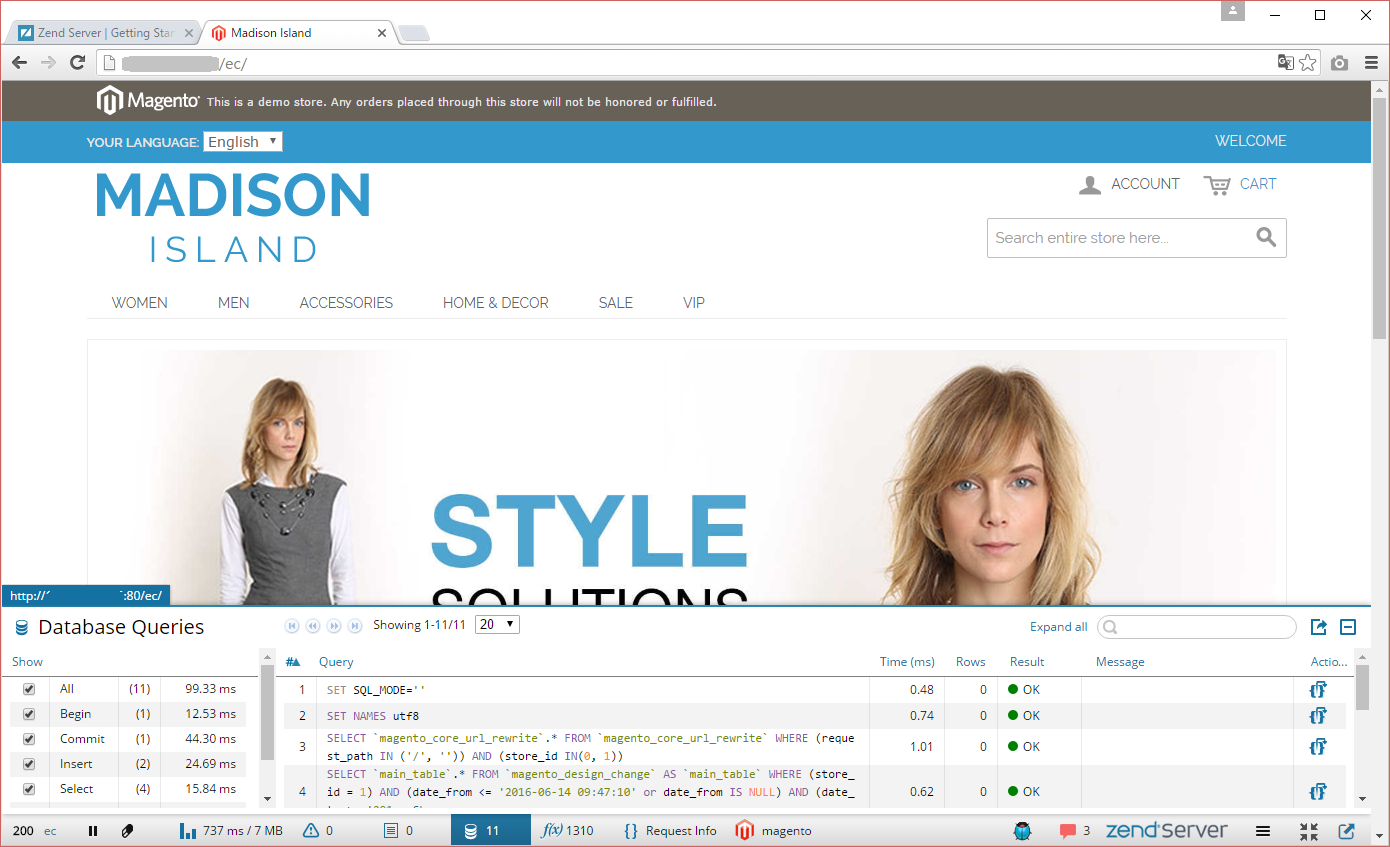This screenshot has width=1390, height=847.
Task: Click the shopping cart icon
Action: (x=1217, y=185)
